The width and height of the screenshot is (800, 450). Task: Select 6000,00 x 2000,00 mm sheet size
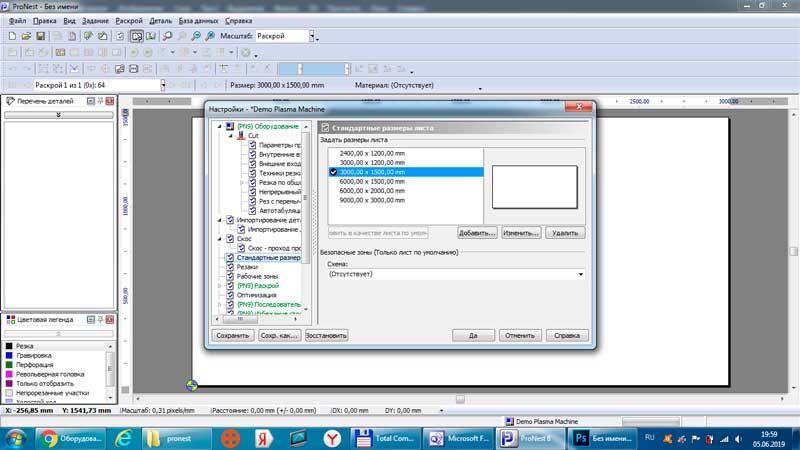(x=372, y=191)
